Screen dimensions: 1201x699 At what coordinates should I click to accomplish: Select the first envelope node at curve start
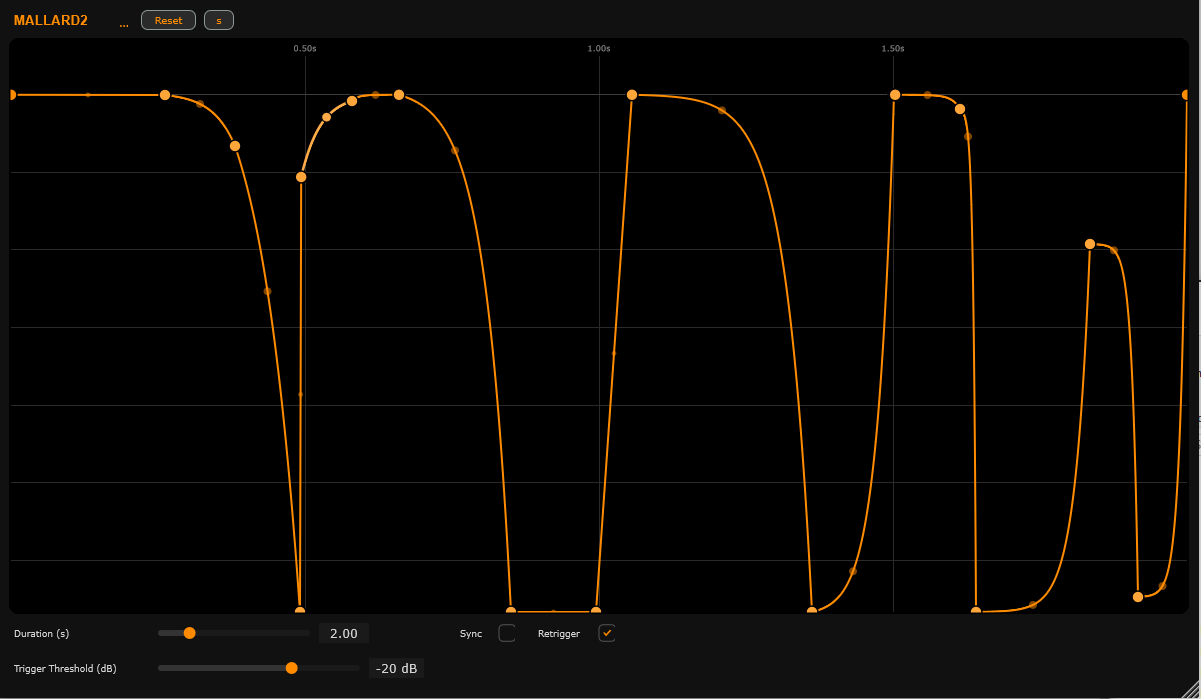point(11,95)
